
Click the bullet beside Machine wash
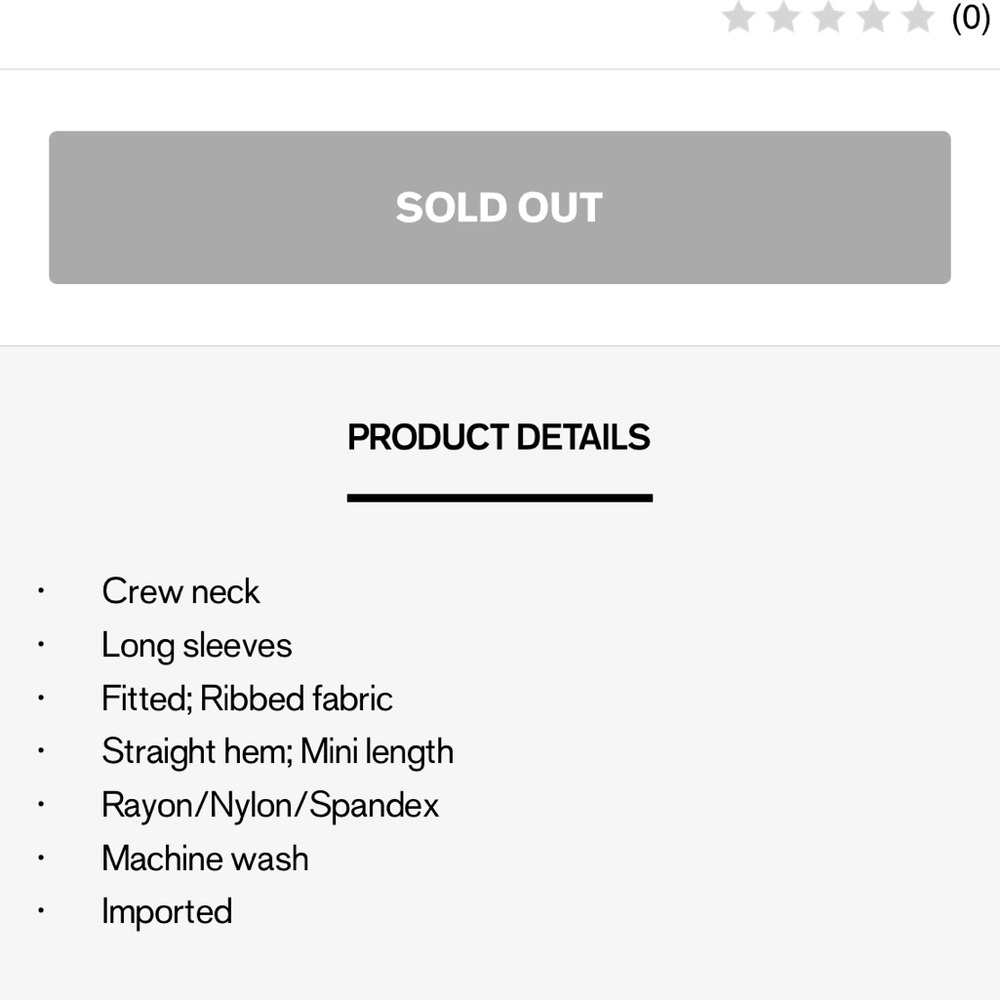click(x=41, y=858)
